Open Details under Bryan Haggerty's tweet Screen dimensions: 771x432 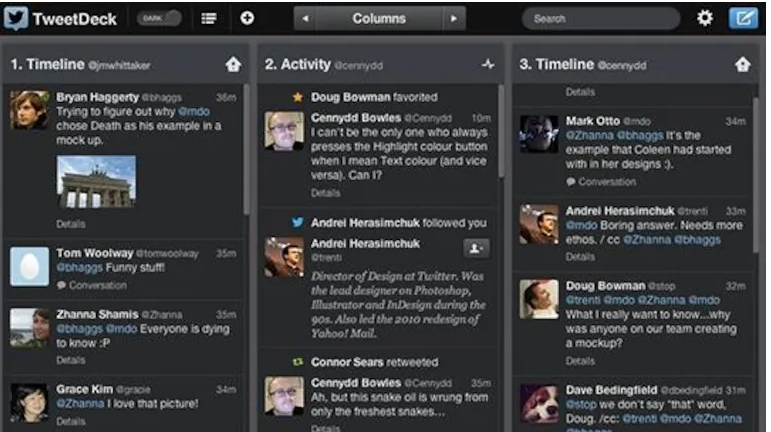[71, 224]
